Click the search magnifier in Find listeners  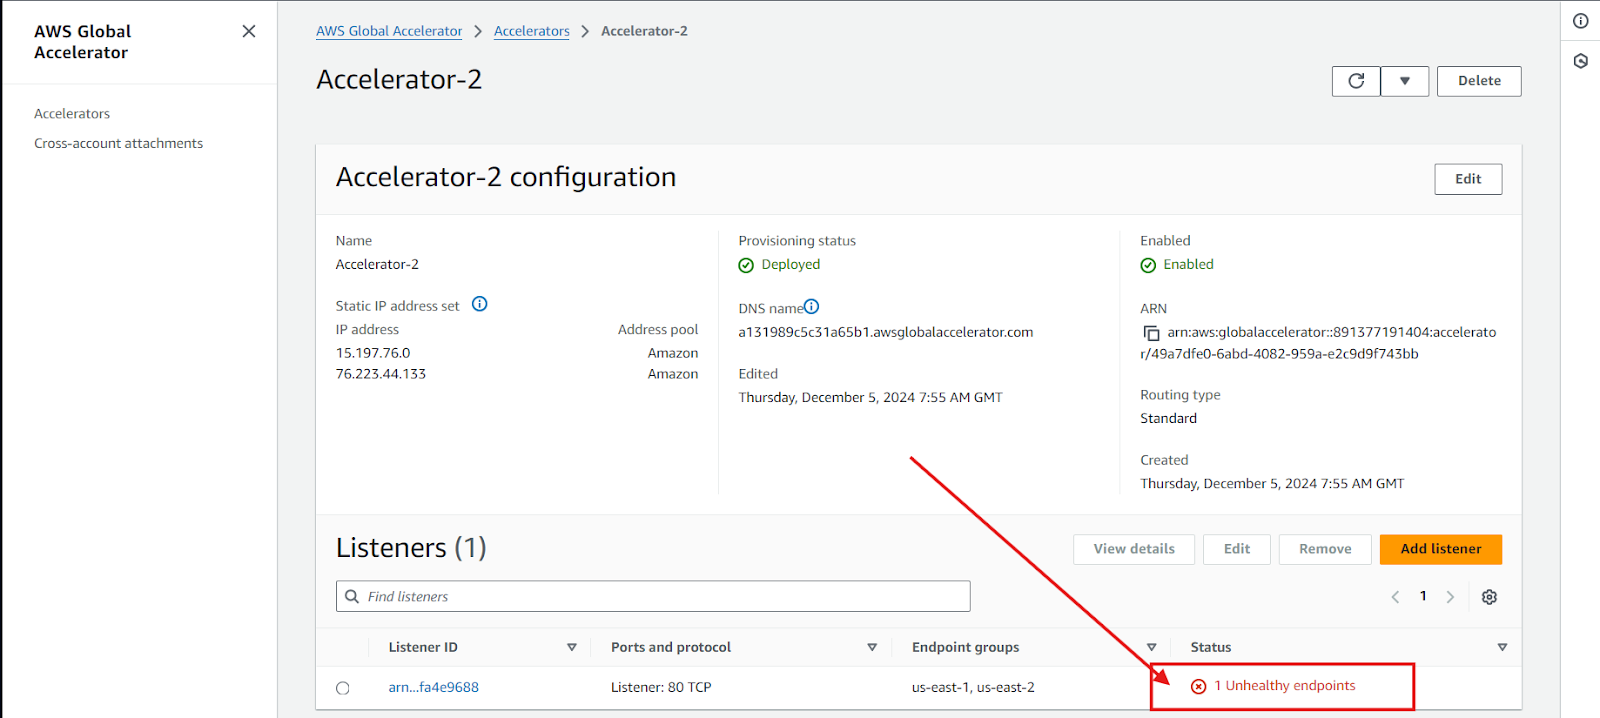(x=352, y=596)
